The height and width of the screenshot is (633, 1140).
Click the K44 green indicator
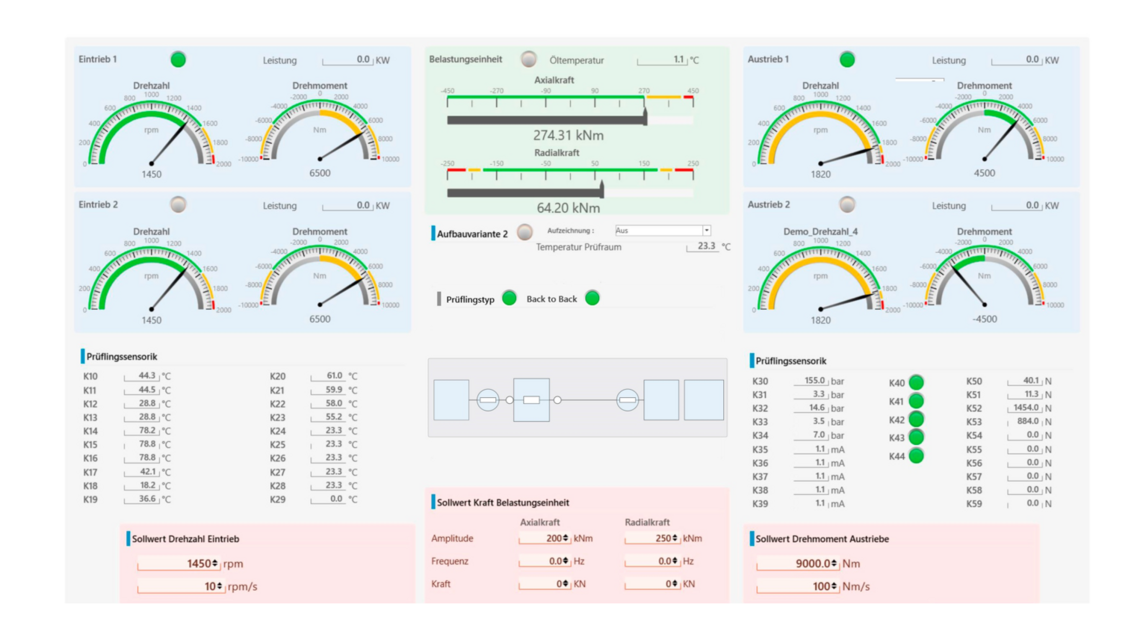tap(915, 455)
